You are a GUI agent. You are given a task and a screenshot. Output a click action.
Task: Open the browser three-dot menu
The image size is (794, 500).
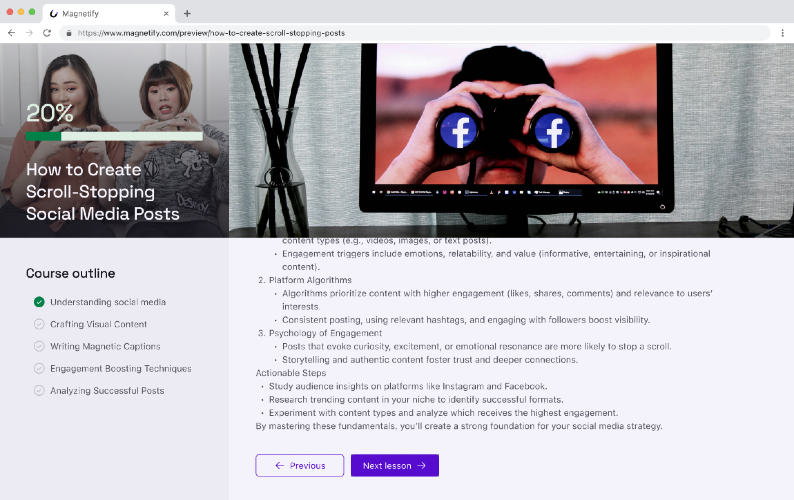782,33
